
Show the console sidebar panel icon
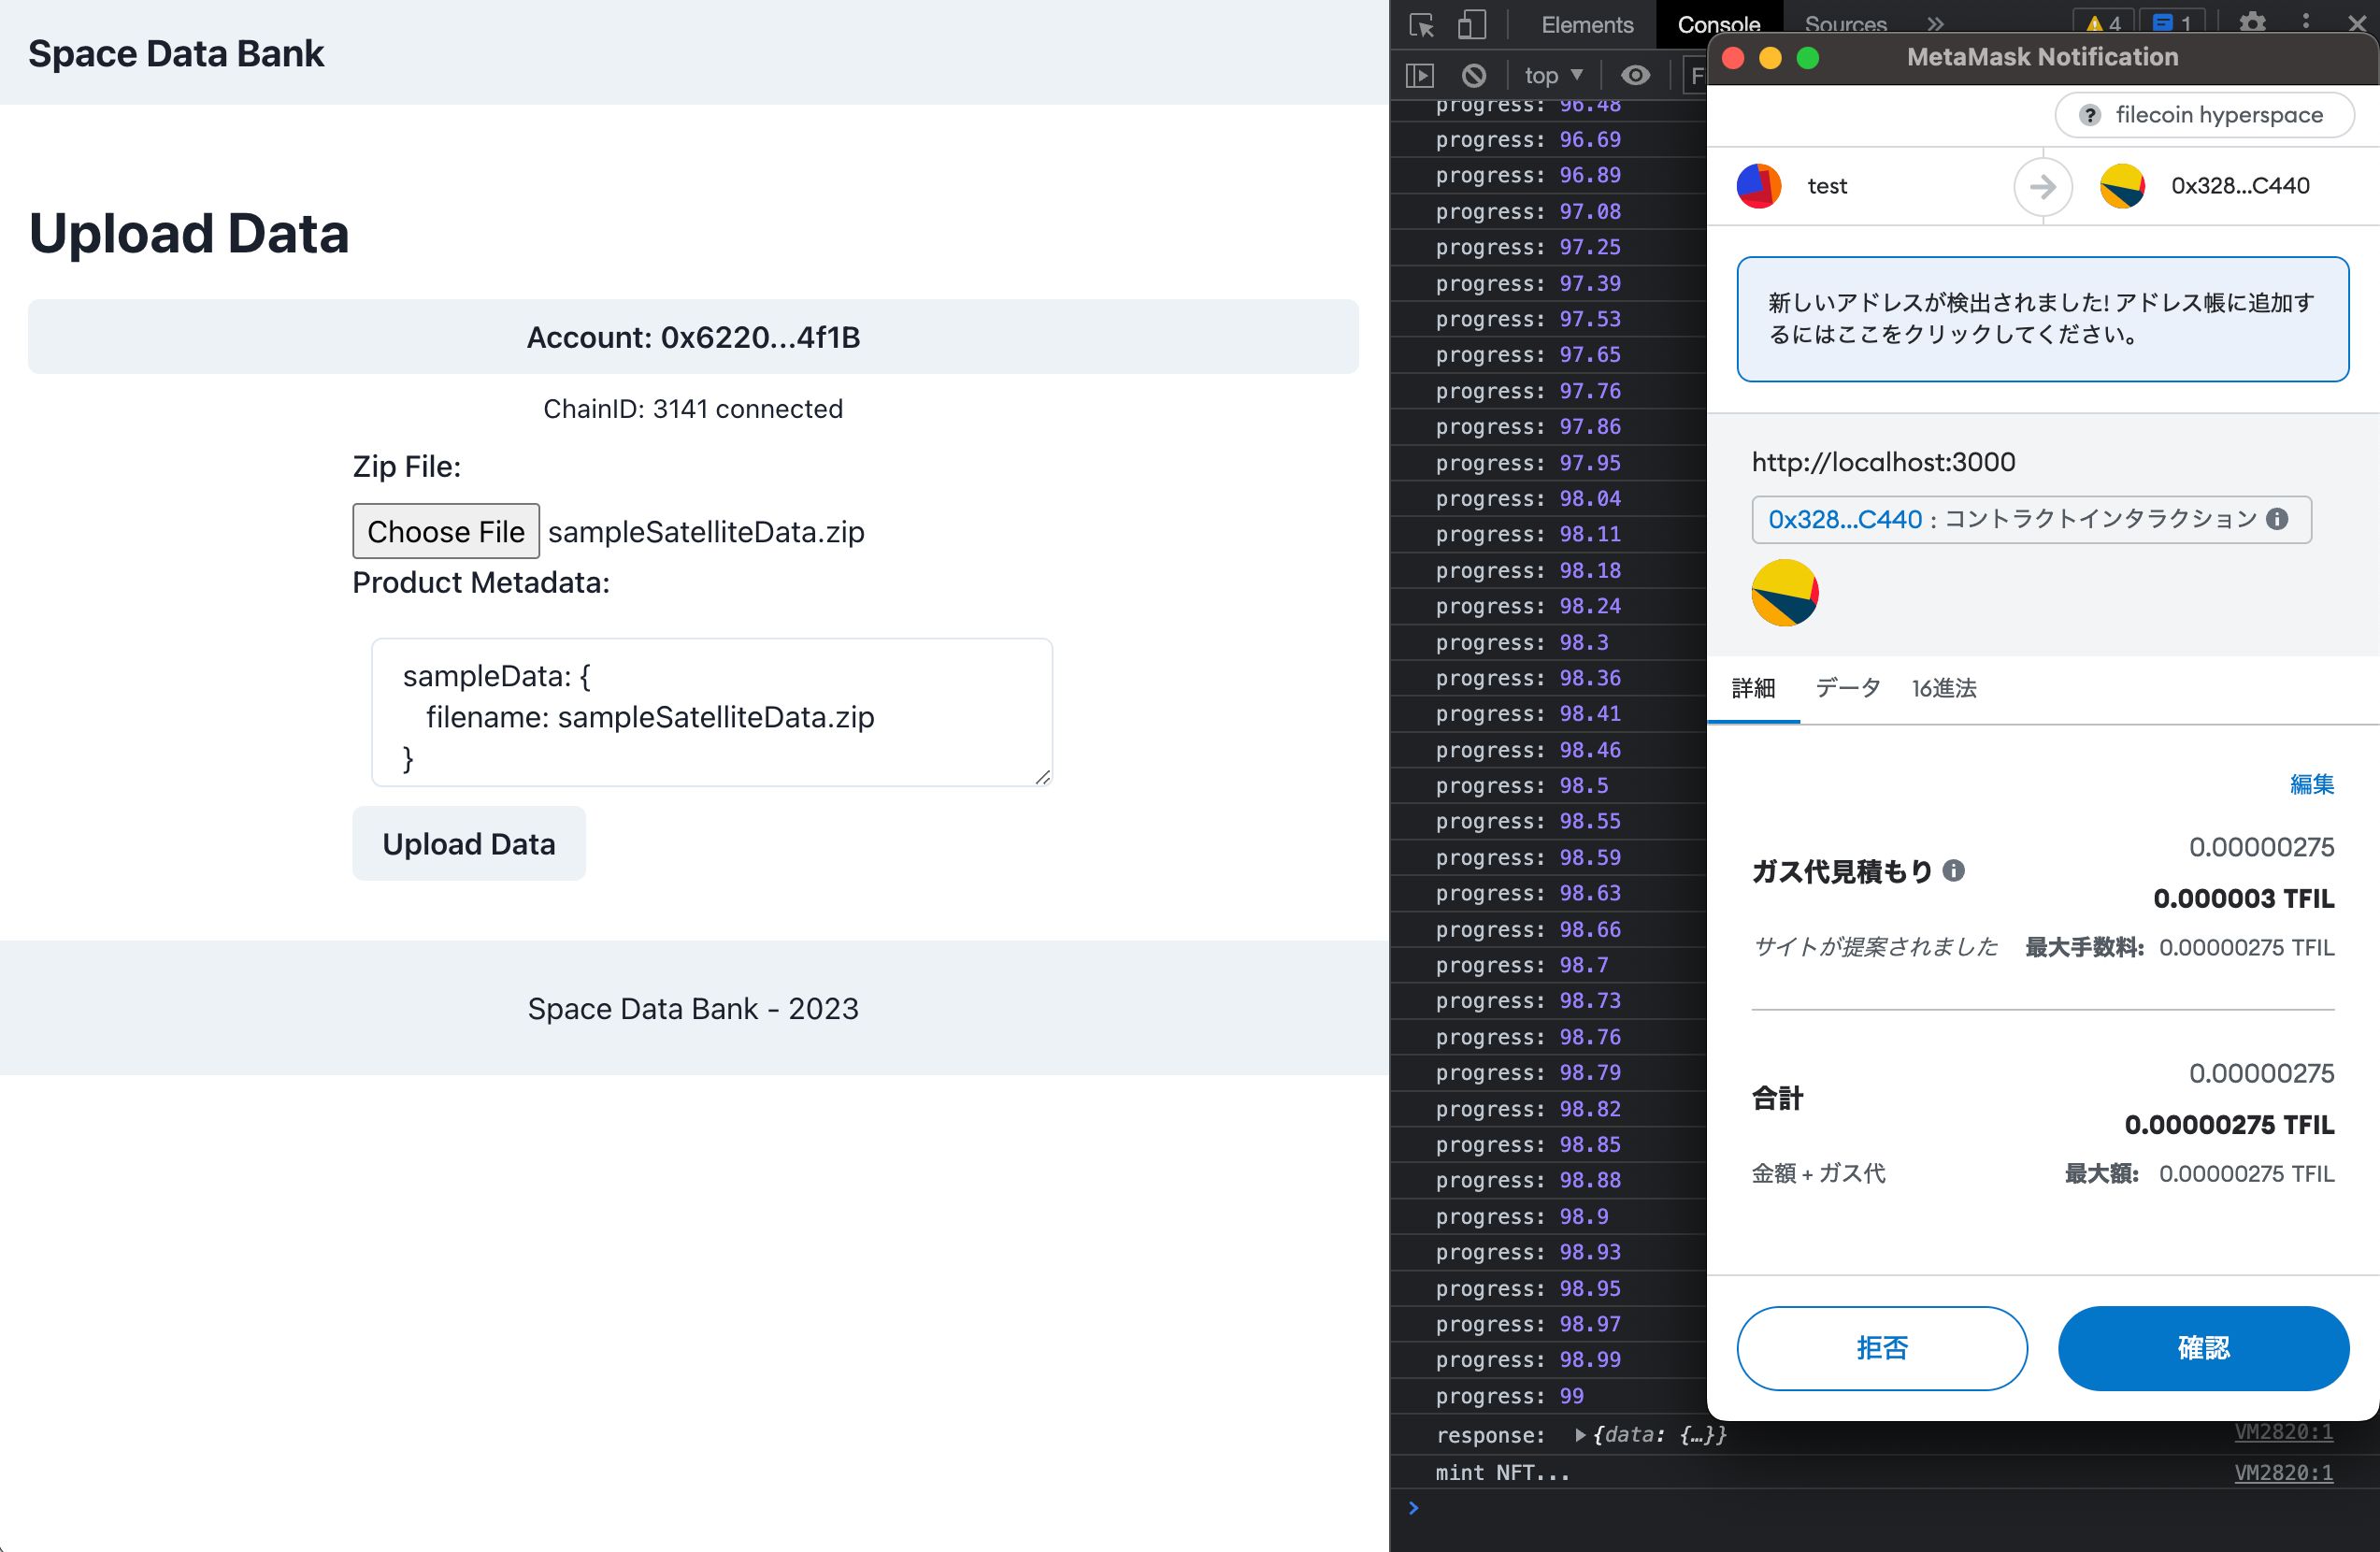click(x=1419, y=75)
